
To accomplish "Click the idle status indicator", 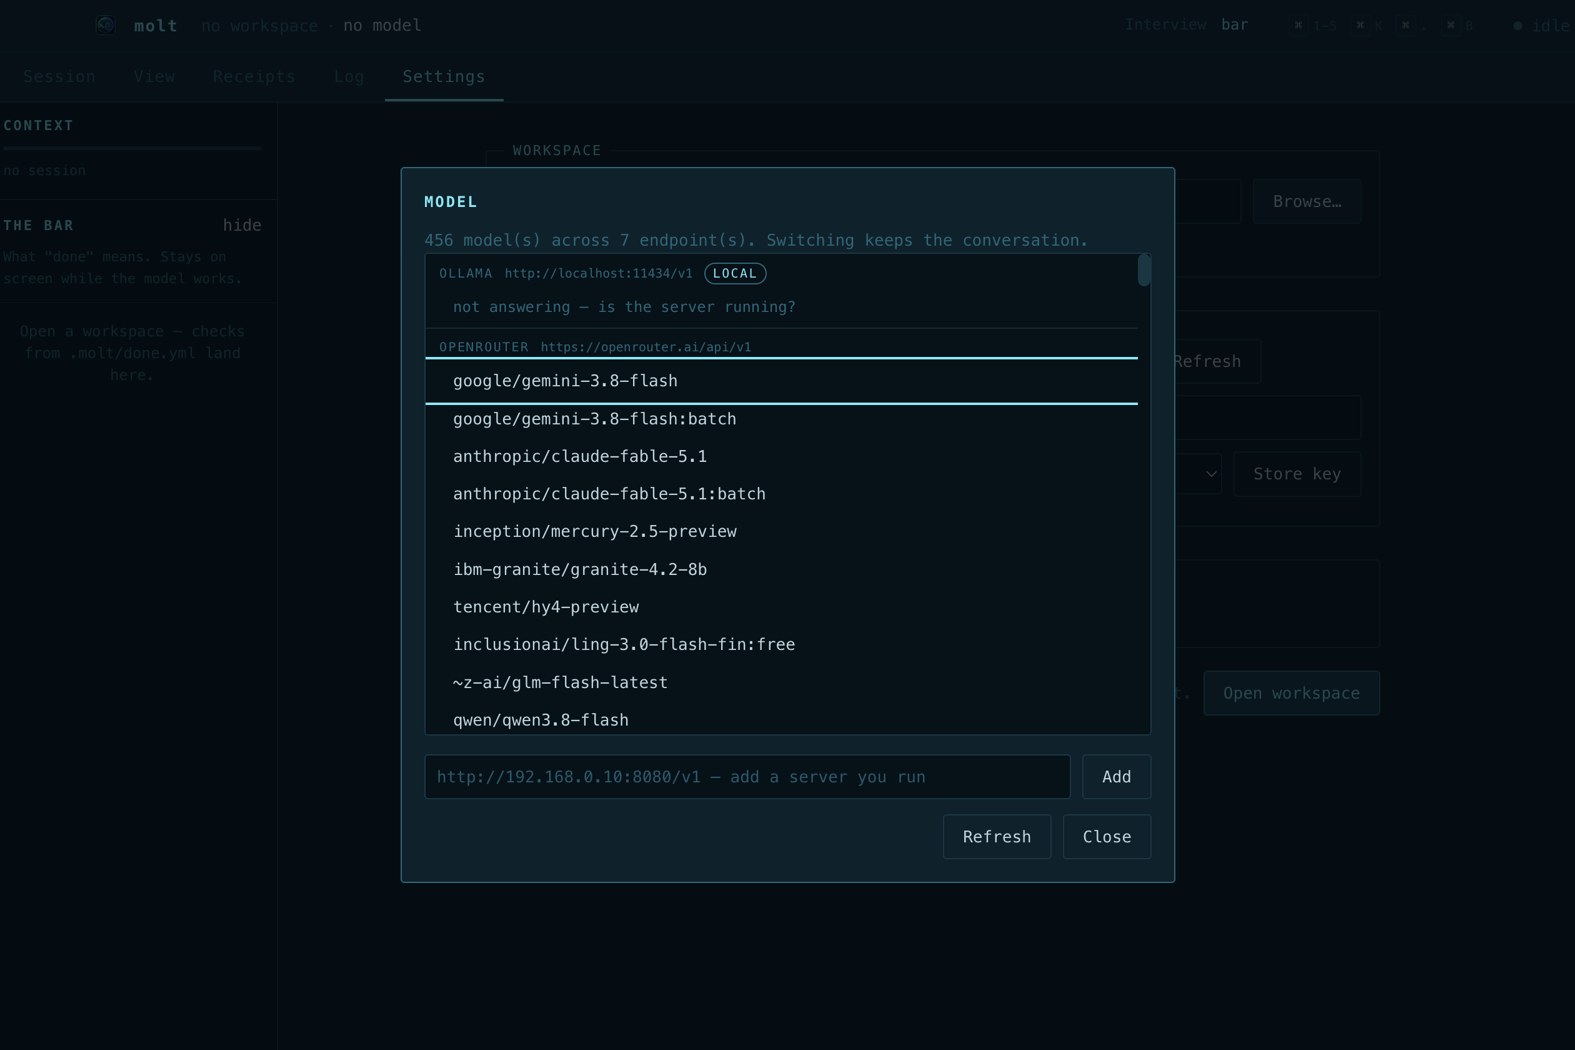I will tap(1542, 26).
